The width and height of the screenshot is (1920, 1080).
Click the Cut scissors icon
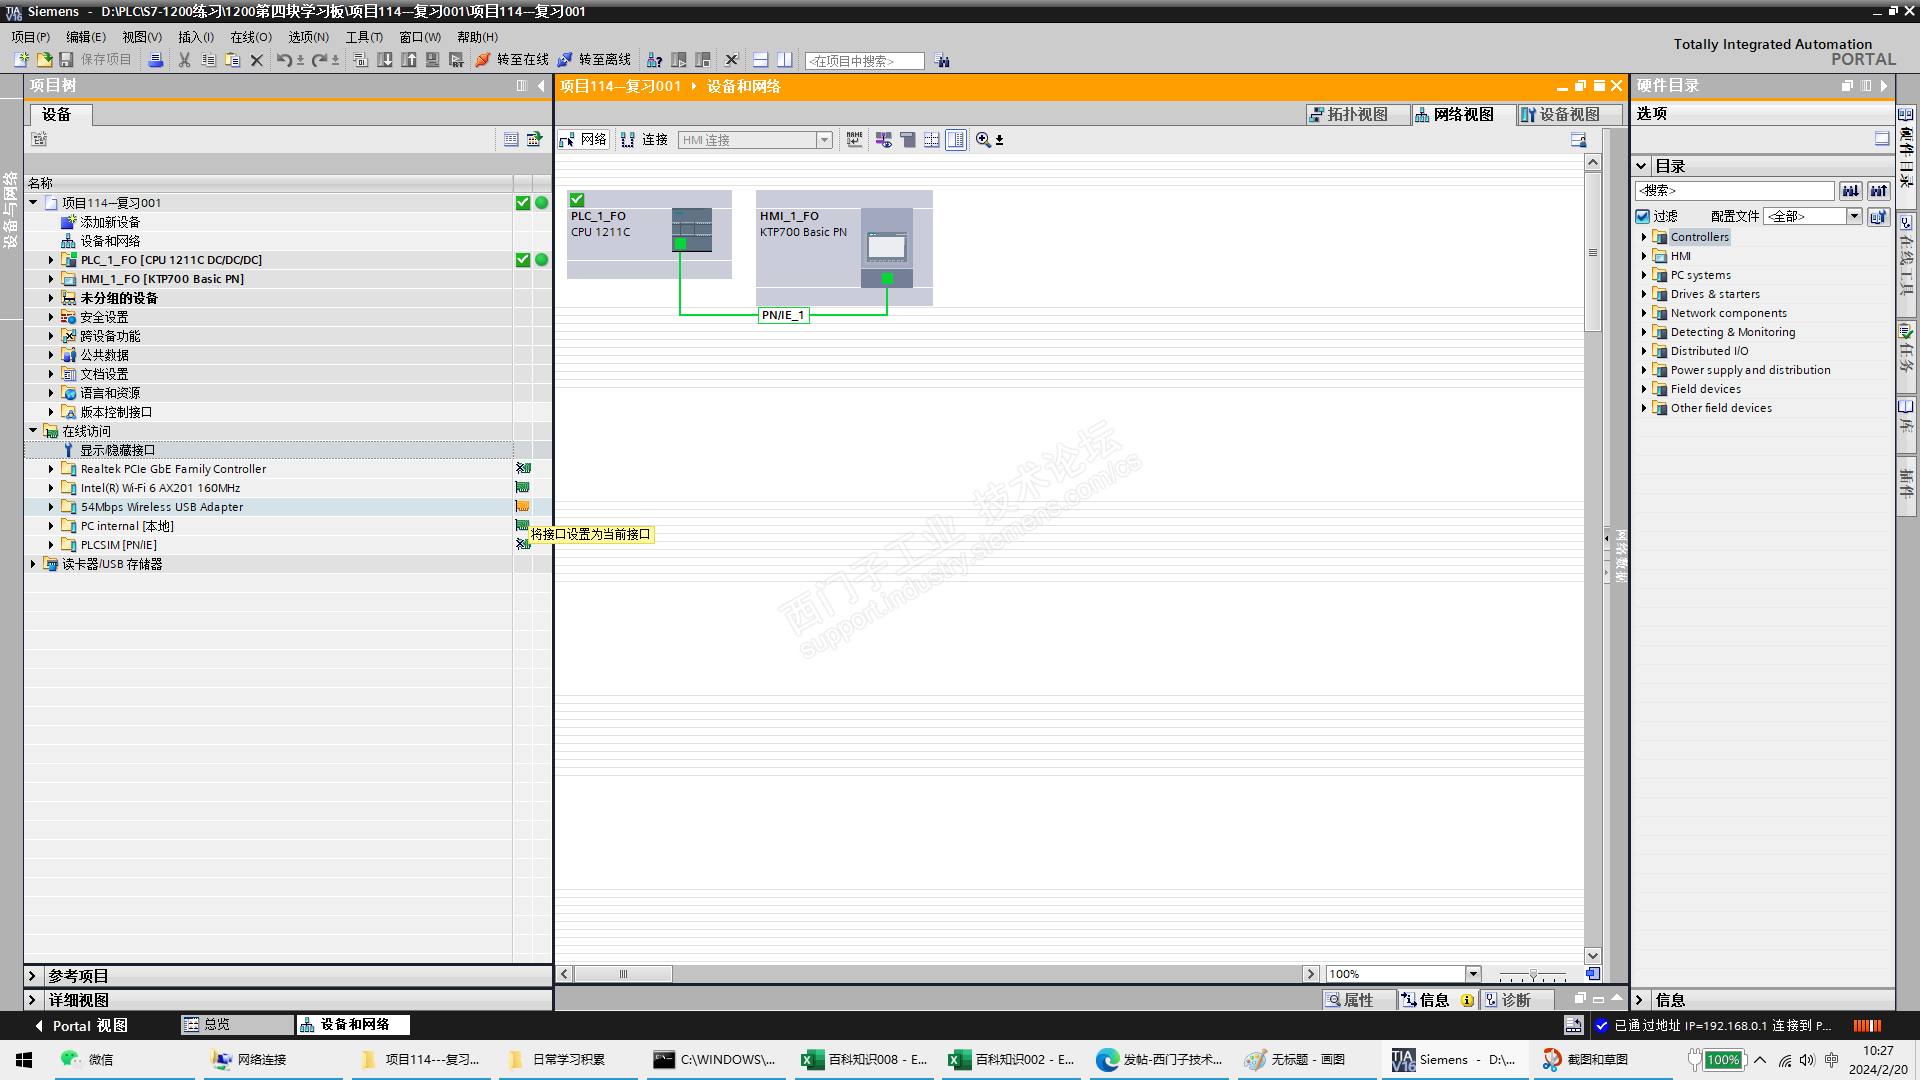[184, 60]
